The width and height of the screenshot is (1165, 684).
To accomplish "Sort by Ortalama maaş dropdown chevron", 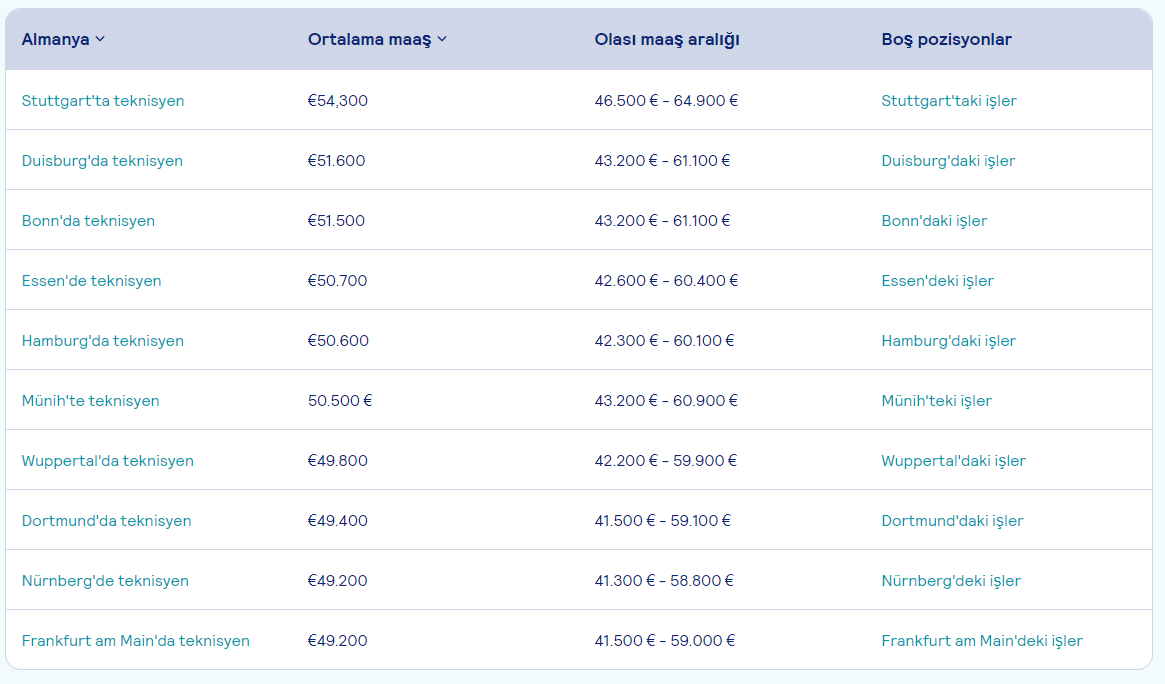I will click(x=442, y=39).
